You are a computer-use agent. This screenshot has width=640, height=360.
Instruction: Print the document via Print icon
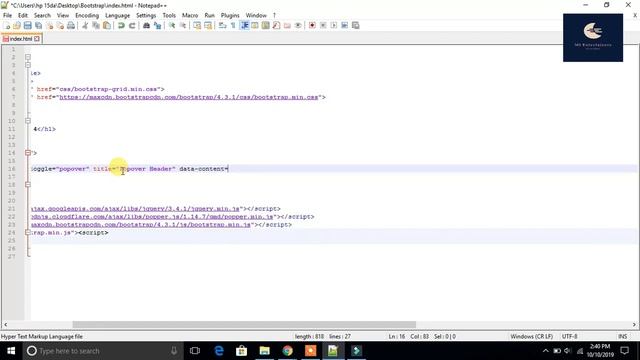tap(71, 25)
